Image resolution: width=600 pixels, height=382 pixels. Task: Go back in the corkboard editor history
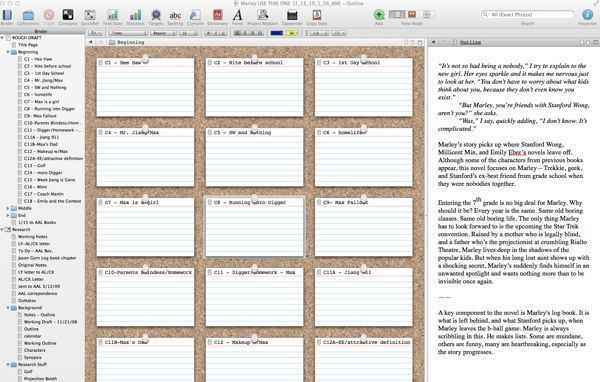91,42
